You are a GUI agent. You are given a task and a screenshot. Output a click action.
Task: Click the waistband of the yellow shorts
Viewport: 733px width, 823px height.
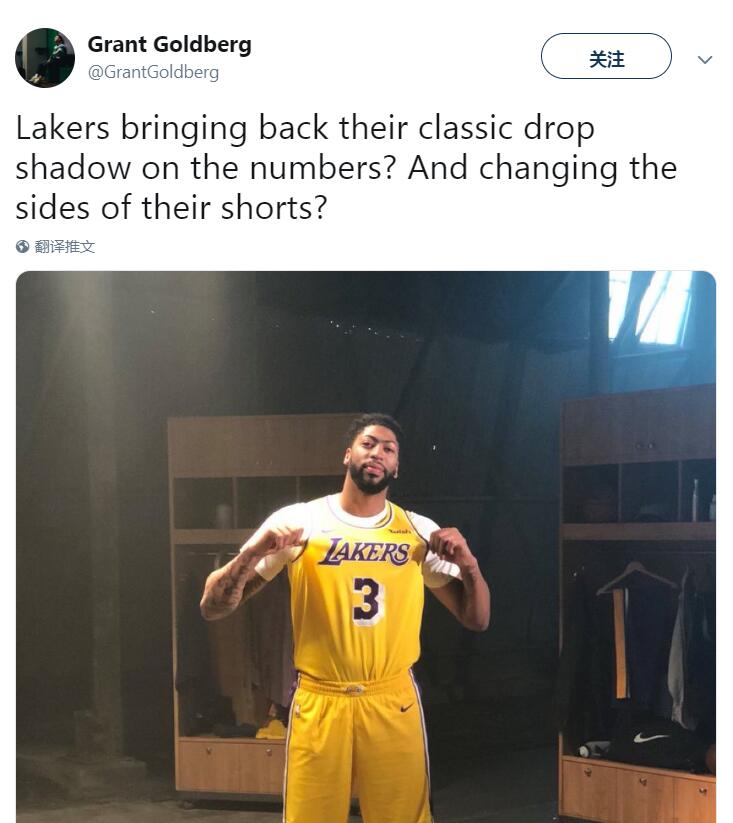(354, 687)
